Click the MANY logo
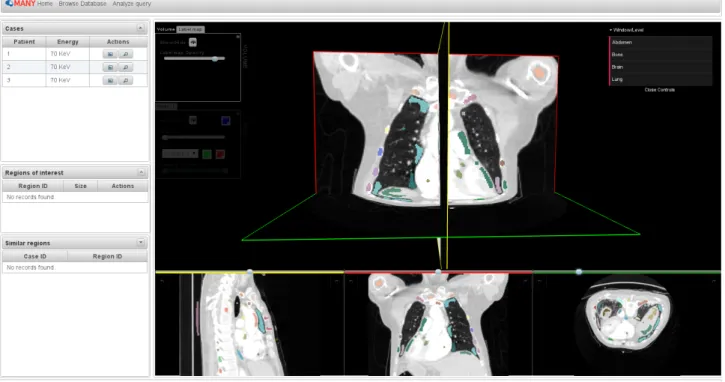 click(x=19, y=4)
